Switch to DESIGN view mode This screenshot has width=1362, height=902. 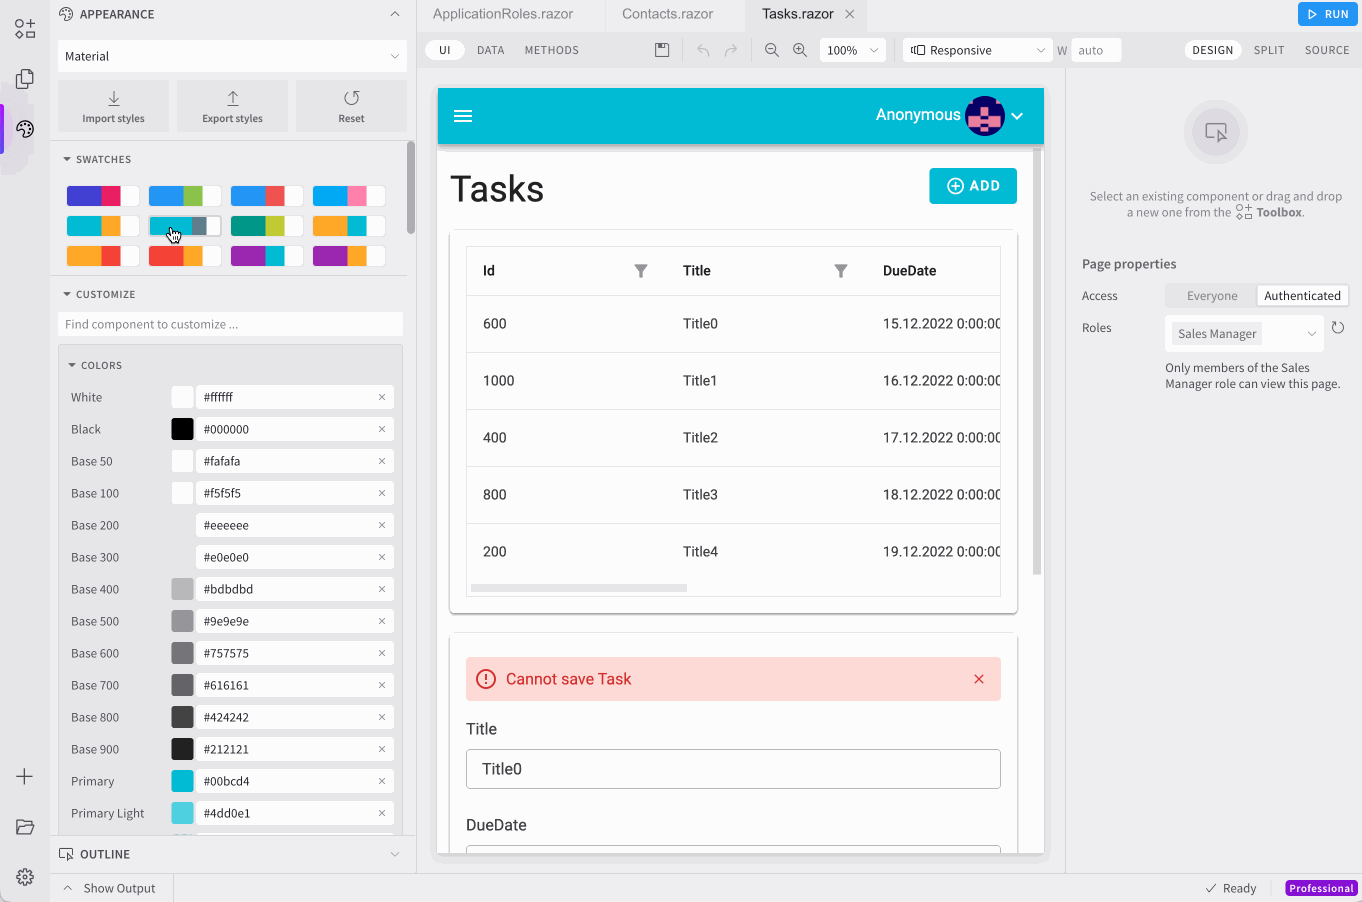[x=1213, y=50]
